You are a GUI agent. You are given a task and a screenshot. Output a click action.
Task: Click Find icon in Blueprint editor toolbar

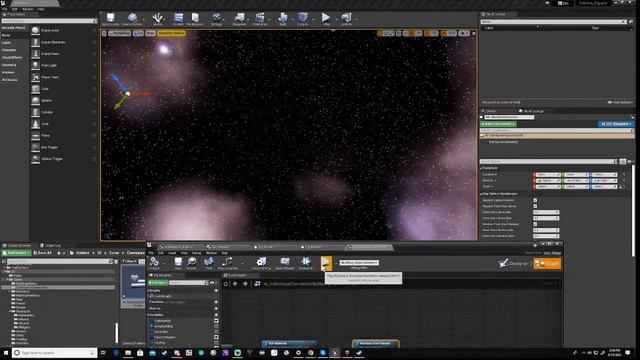(x=209, y=263)
